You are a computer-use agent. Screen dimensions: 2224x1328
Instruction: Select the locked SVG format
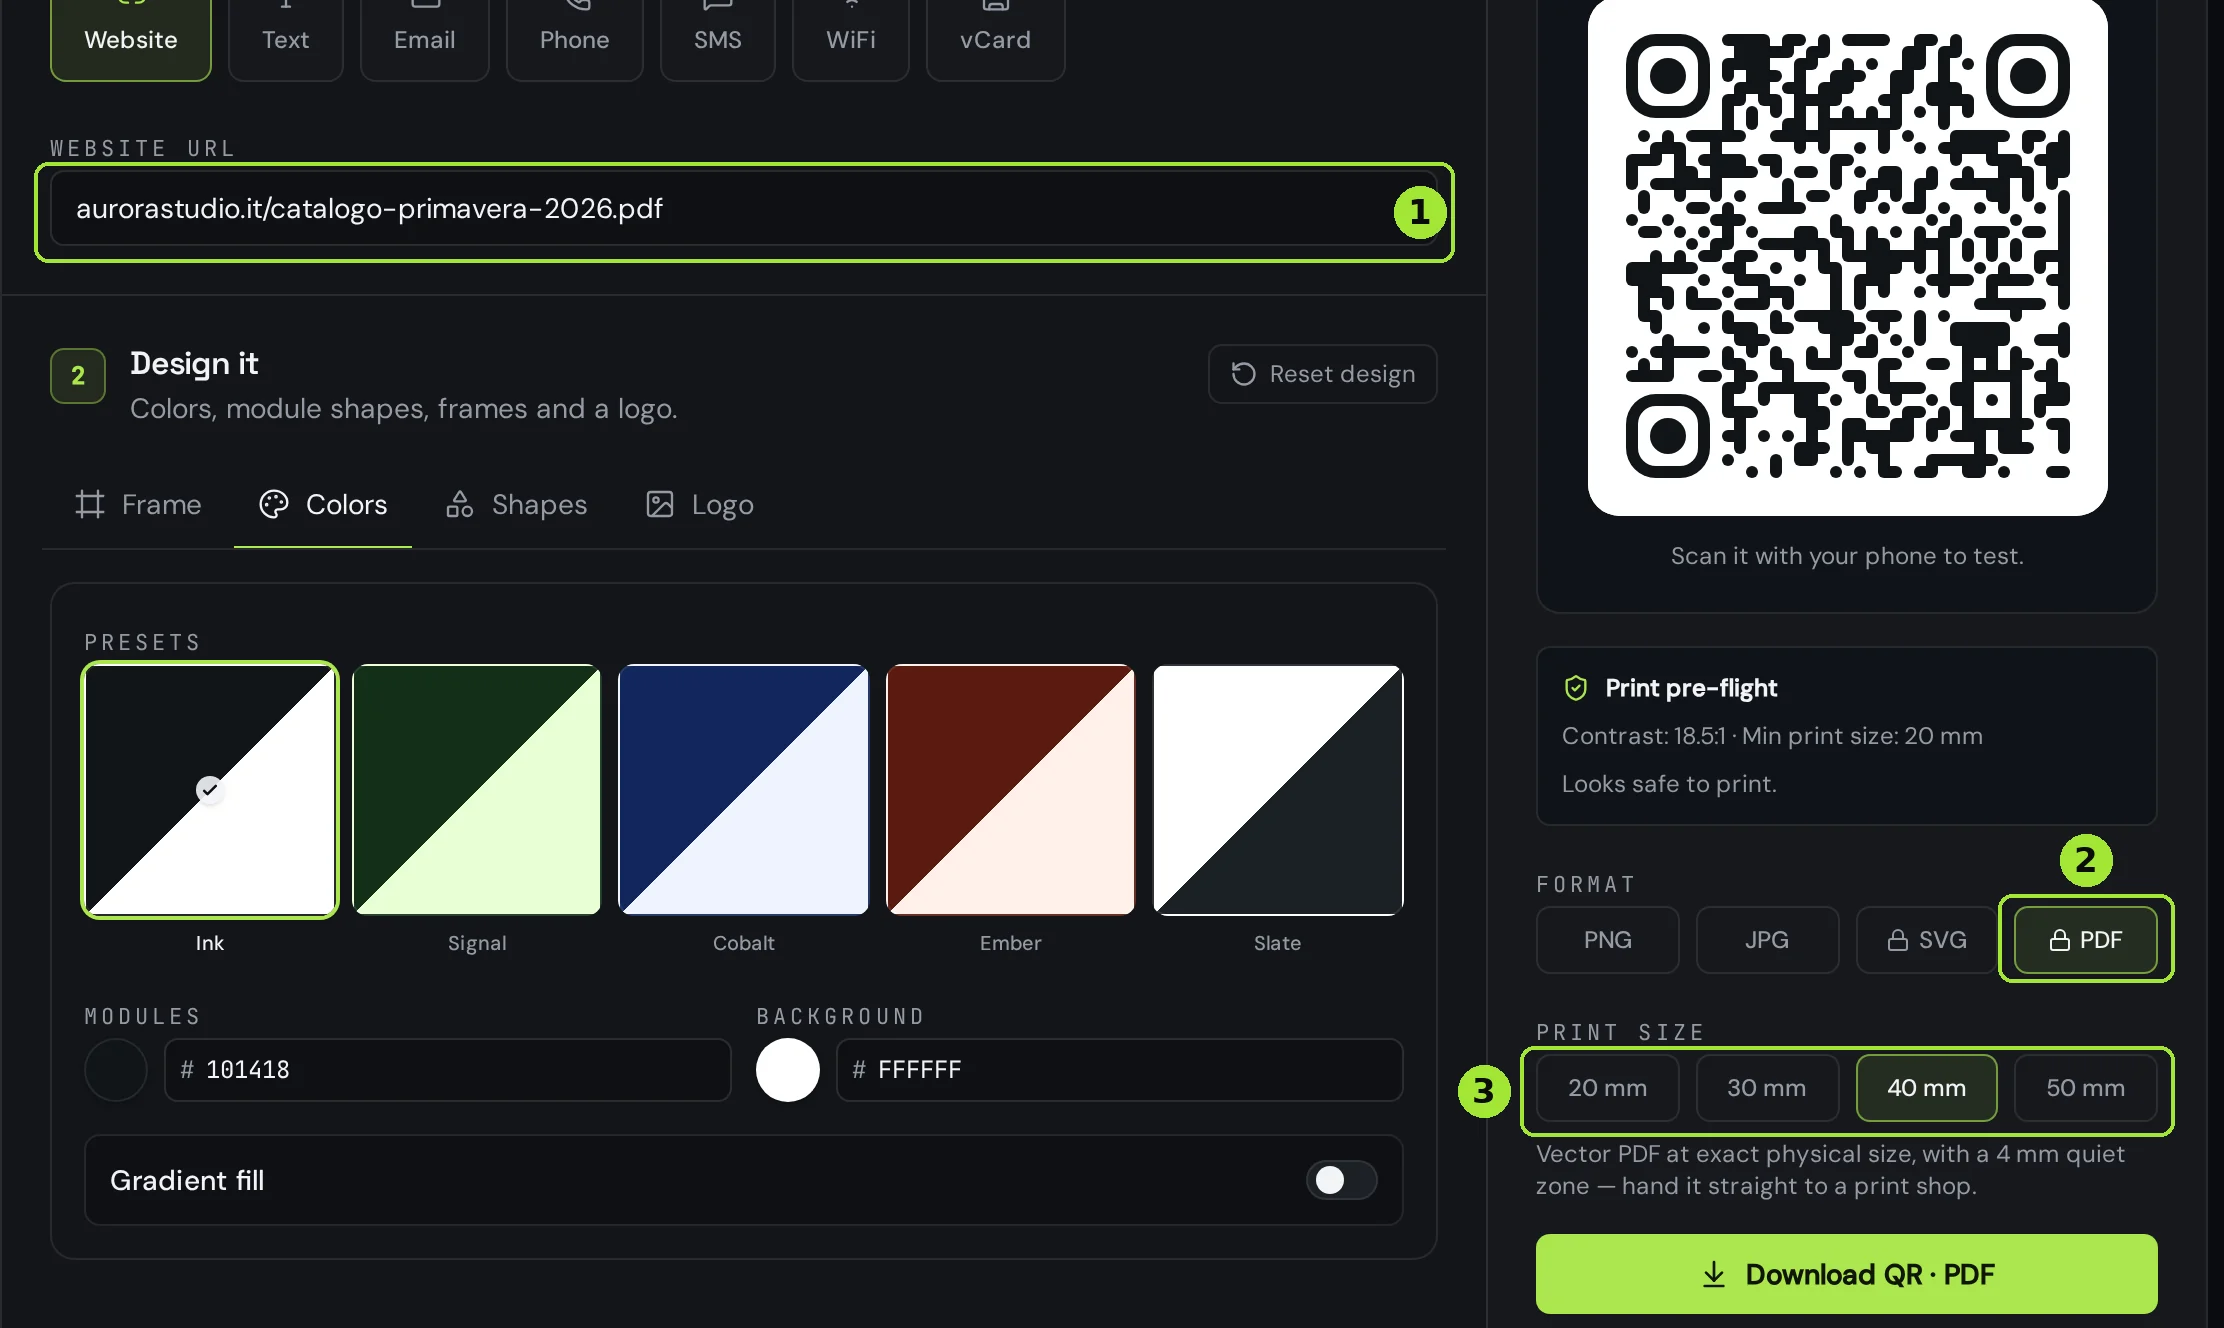point(1927,940)
